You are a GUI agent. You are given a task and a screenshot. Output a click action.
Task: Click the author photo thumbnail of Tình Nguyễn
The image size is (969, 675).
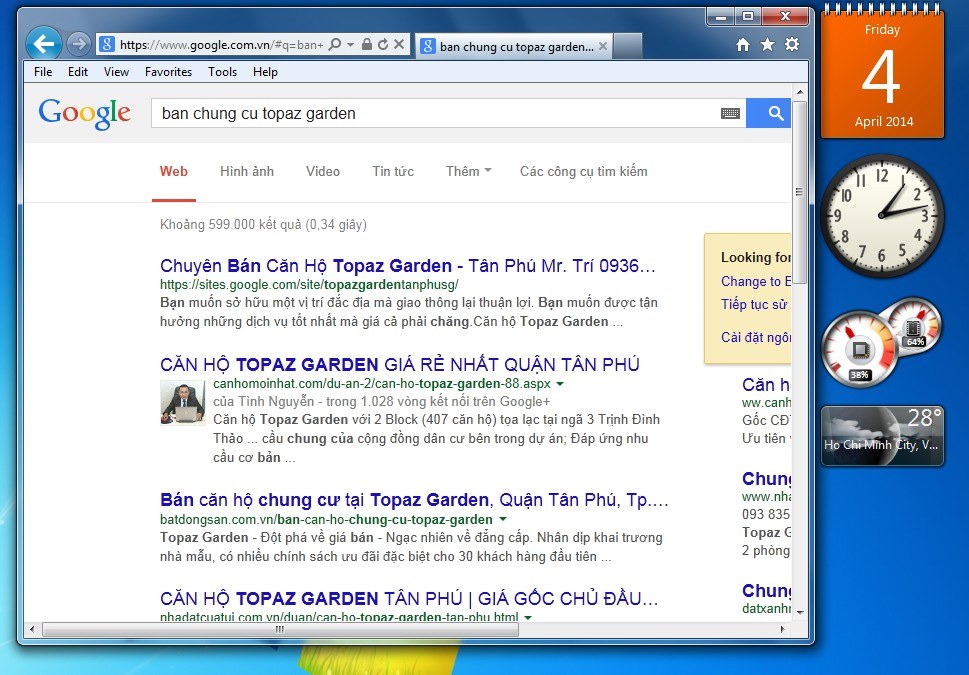[182, 403]
